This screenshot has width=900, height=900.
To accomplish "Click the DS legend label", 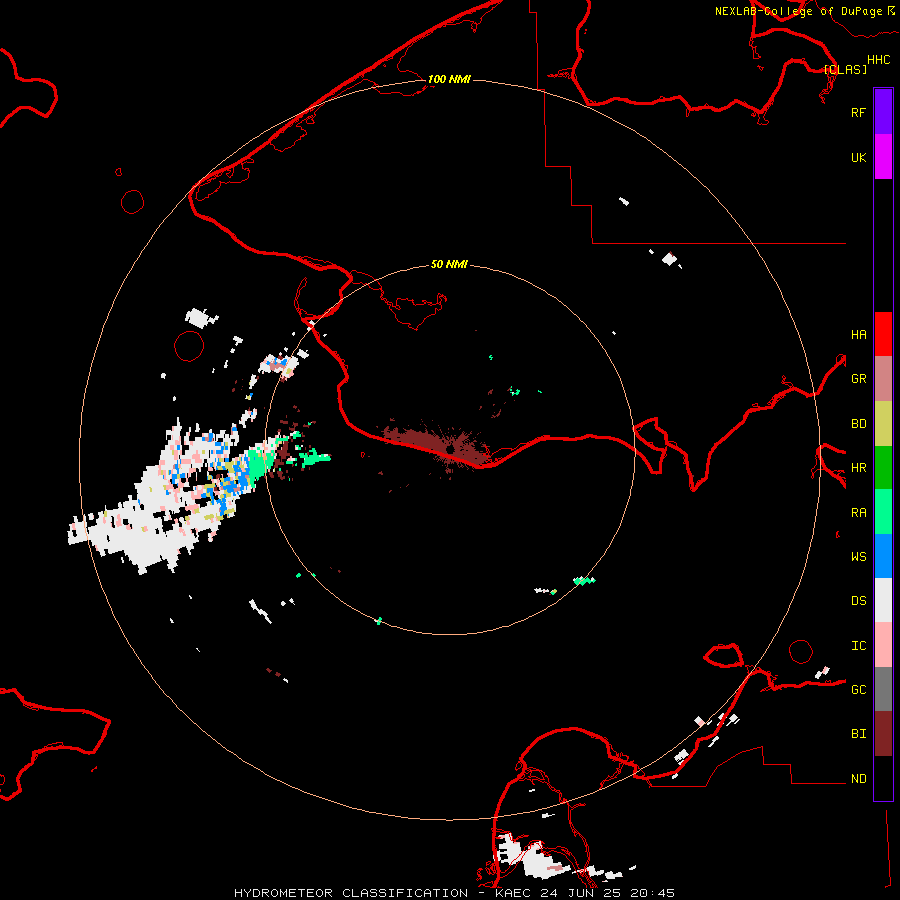I will 858,601.
